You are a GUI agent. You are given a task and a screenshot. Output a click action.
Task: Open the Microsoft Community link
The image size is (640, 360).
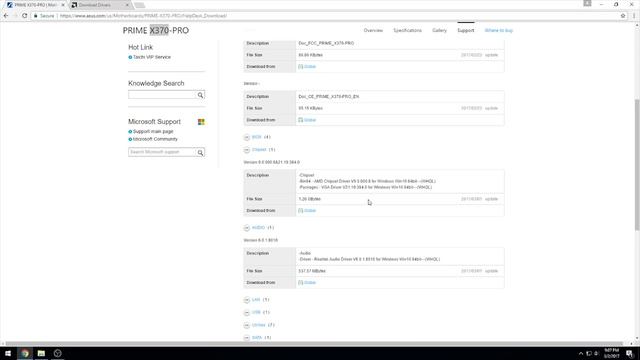(155, 139)
